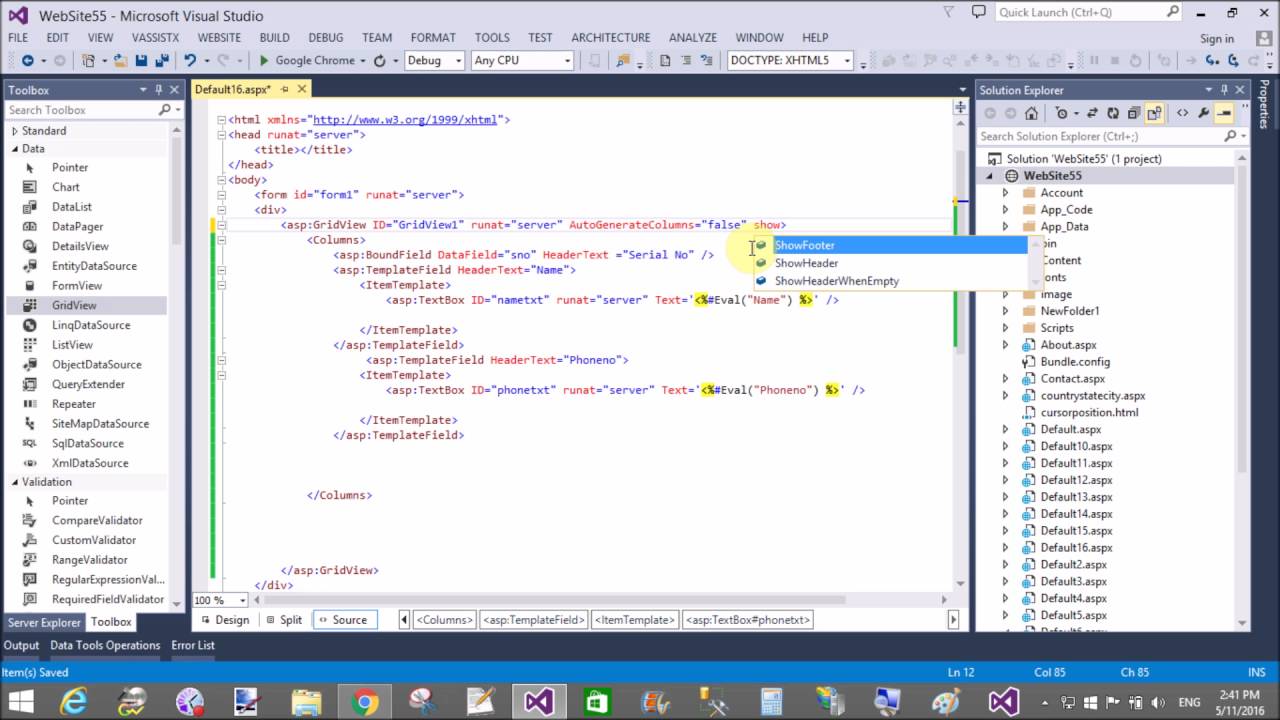Refresh the Solution Explorer tree
Image resolution: width=1280 pixels, height=720 pixels.
[x=1113, y=113]
